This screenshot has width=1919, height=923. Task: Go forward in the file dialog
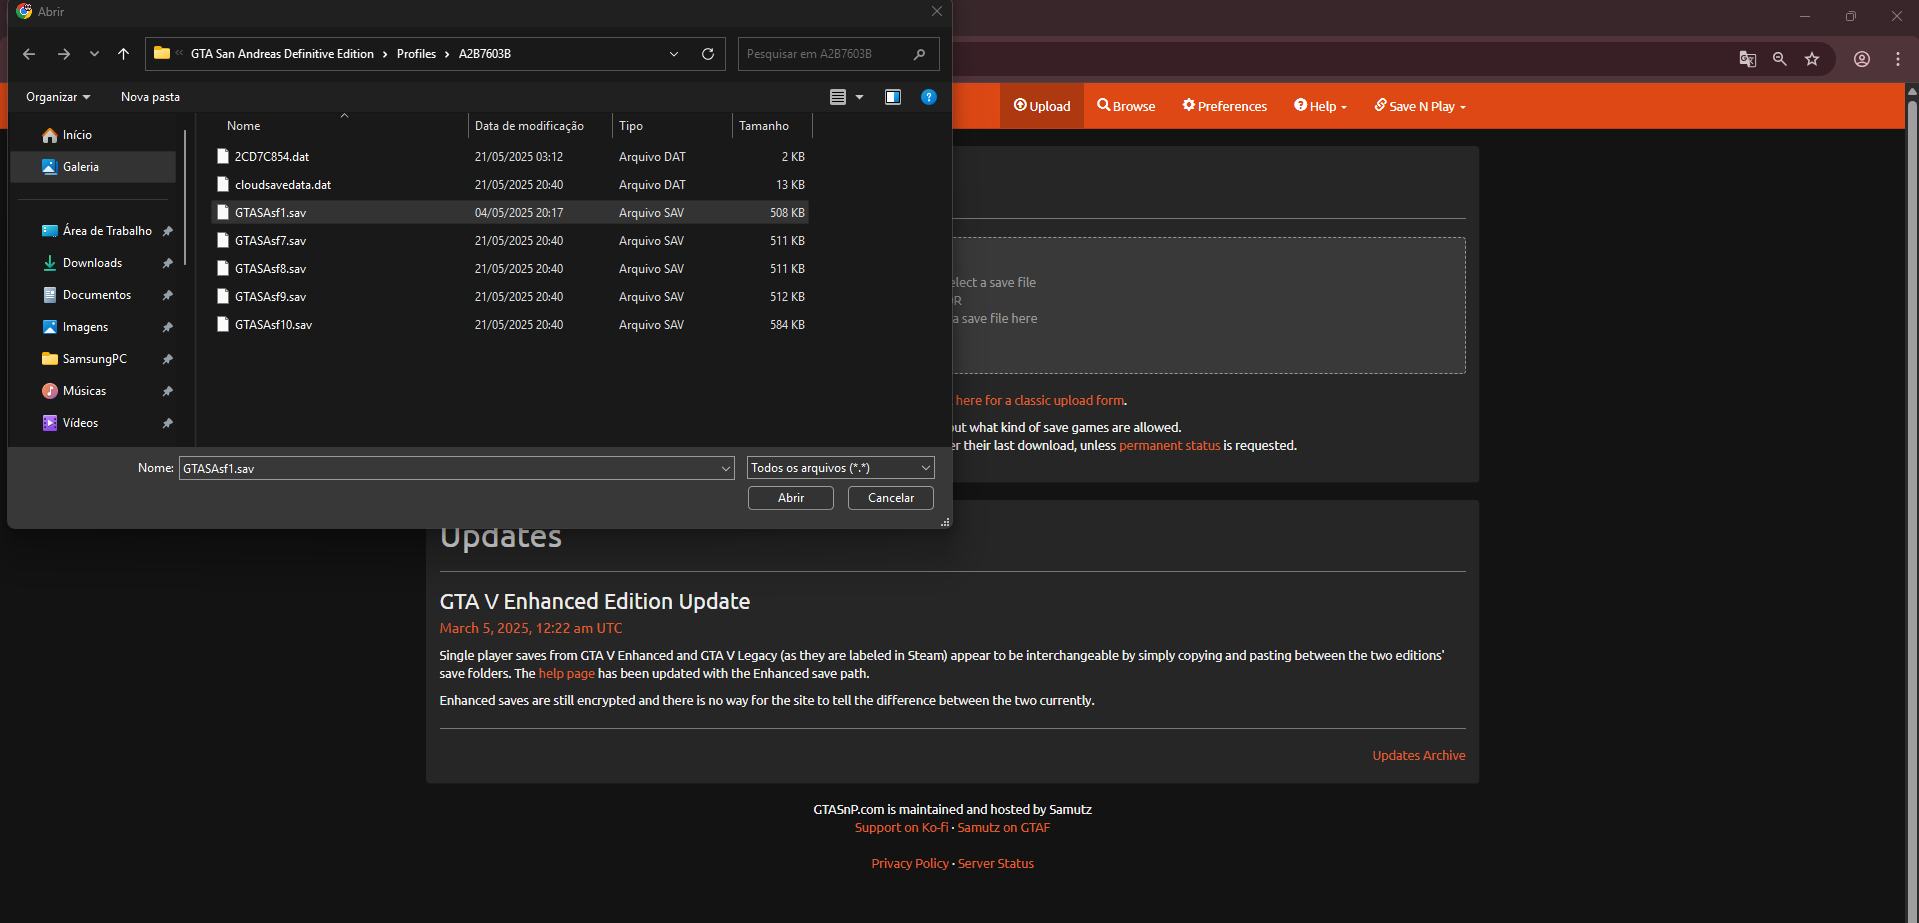coord(64,54)
